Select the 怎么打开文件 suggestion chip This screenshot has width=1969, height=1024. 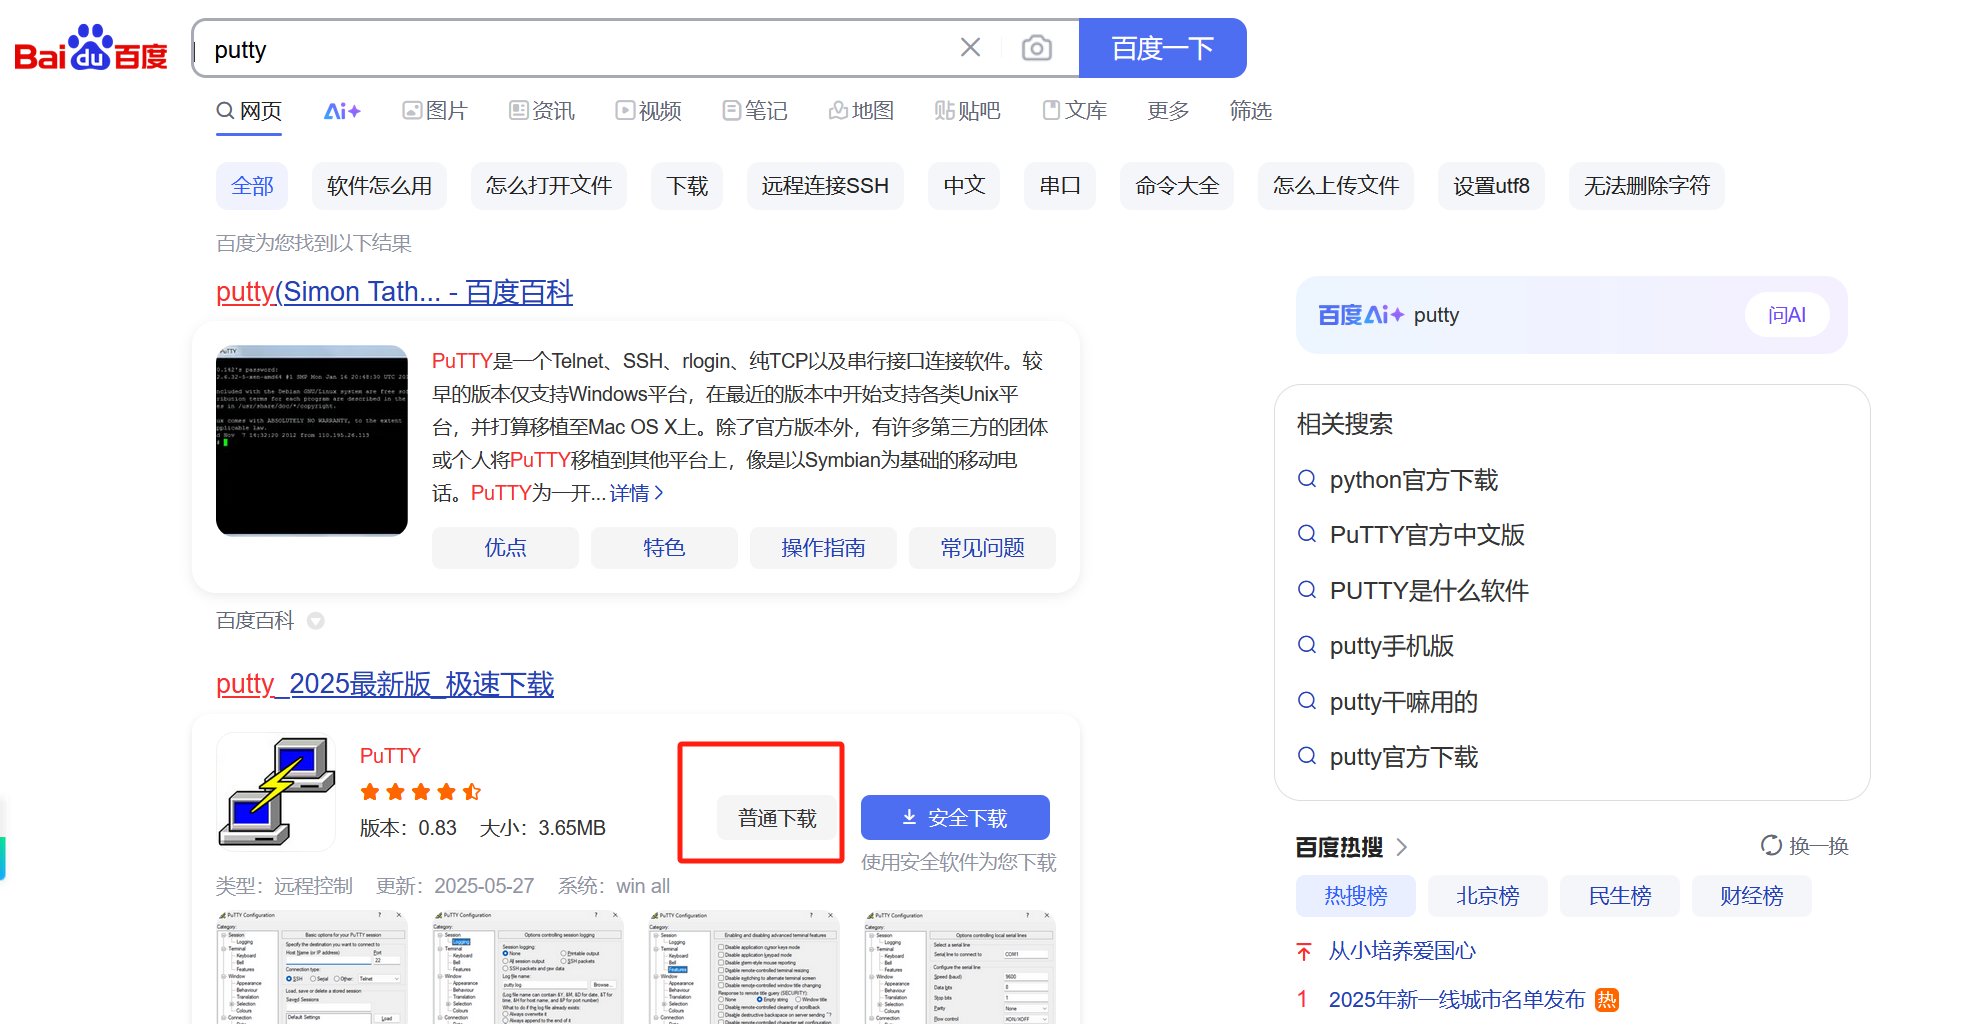549,186
